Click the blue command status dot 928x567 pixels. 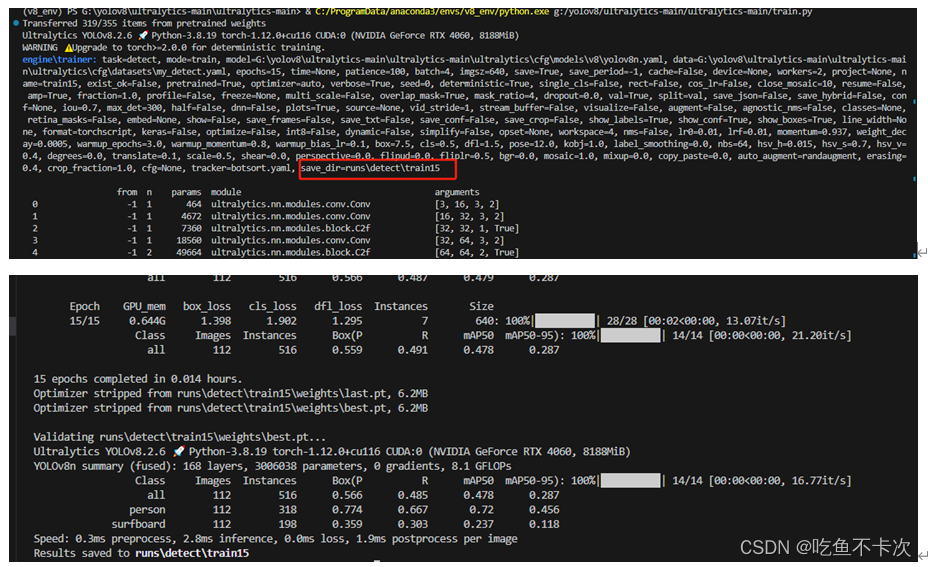click(x=16, y=24)
